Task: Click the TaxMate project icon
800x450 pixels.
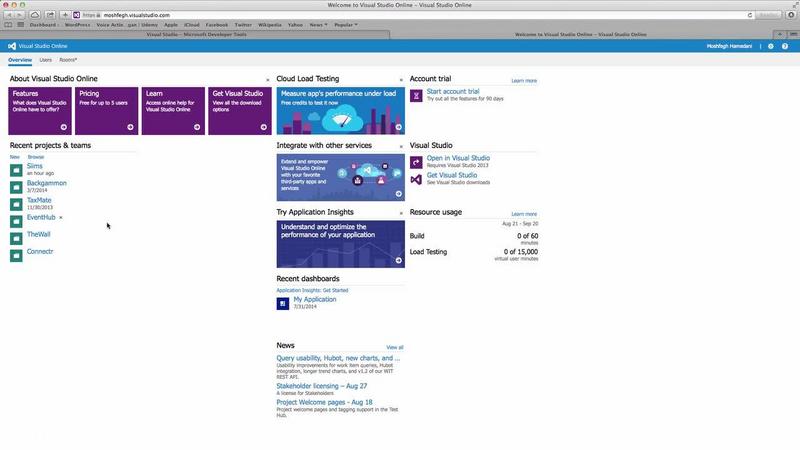Action: point(16,204)
